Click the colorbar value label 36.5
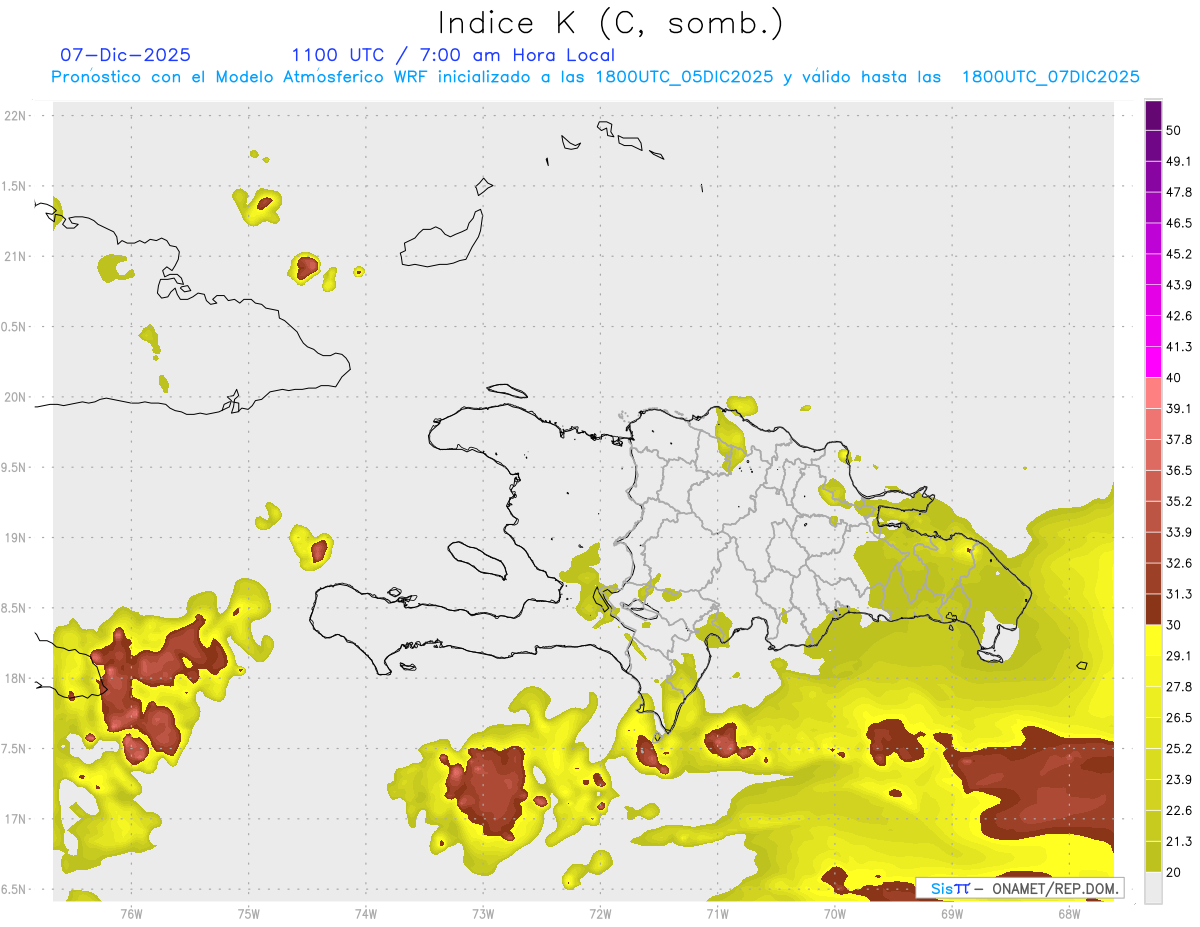This screenshot has height=927, width=1200. click(x=1178, y=470)
